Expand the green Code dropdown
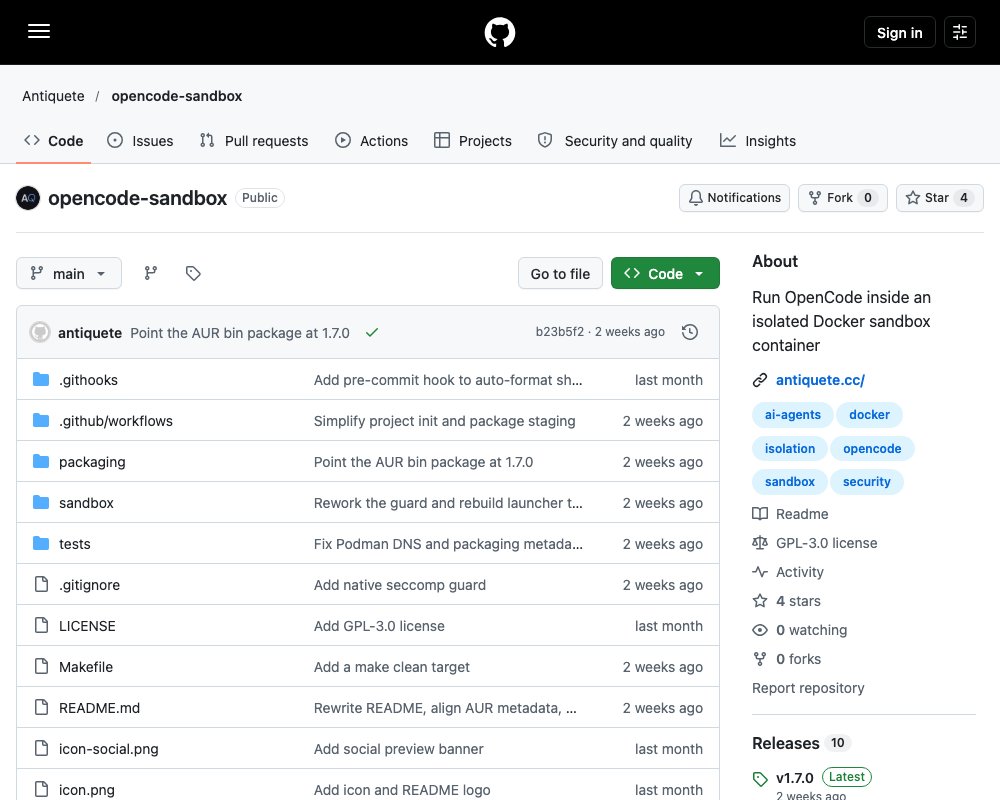This screenshot has height=800, width=1000. coord(665,274)
